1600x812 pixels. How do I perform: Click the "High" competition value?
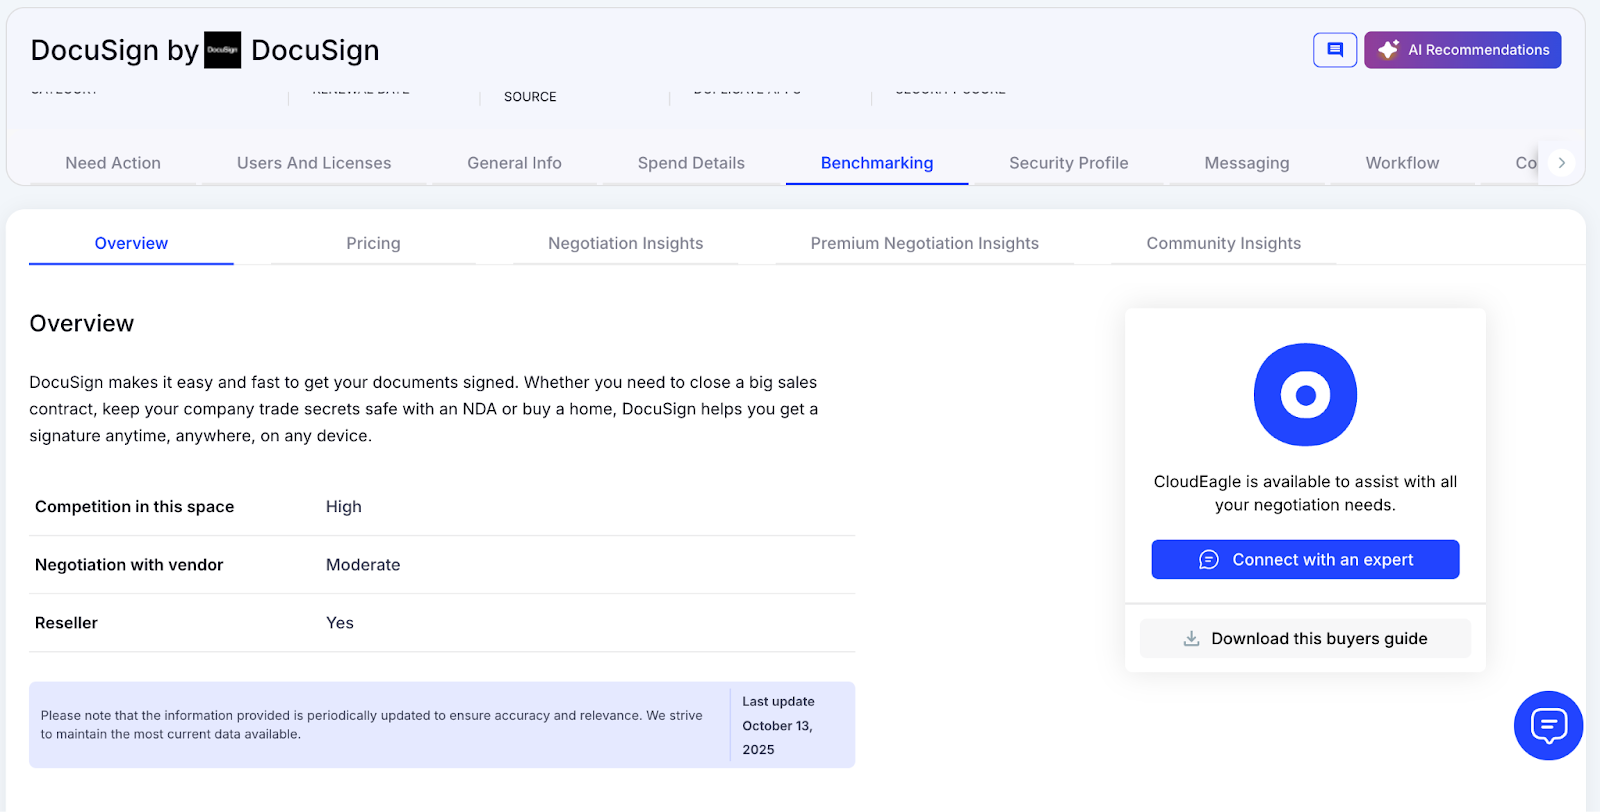(344, 507)
